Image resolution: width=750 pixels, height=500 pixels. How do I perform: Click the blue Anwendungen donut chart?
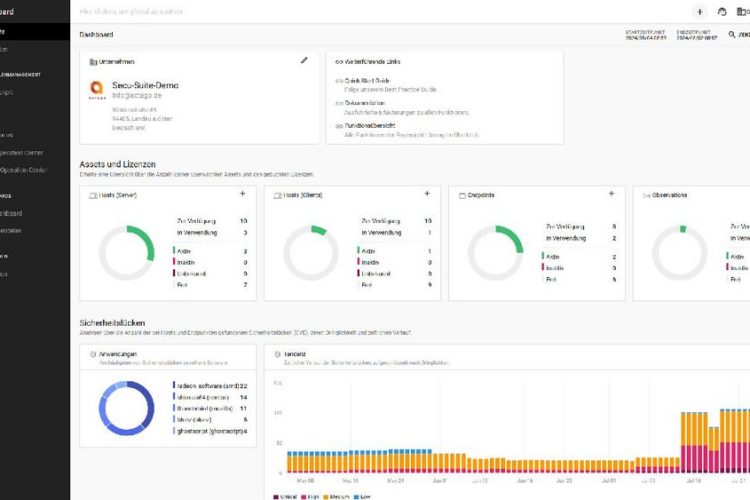click(127, 408)
